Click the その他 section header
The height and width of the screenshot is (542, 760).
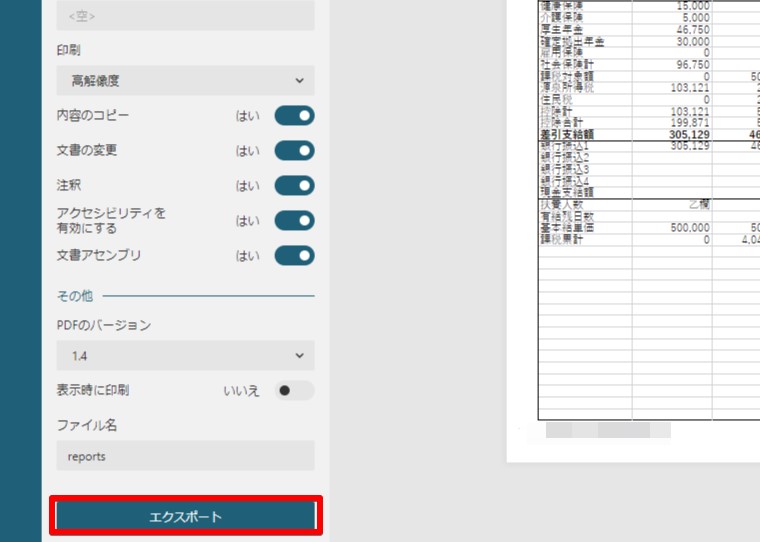[75, 296]
